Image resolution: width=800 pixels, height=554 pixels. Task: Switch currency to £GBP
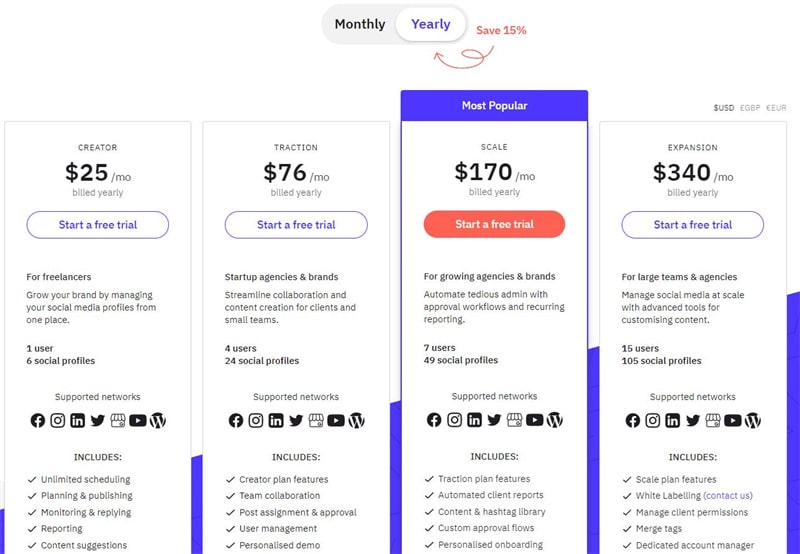[750, 108]
